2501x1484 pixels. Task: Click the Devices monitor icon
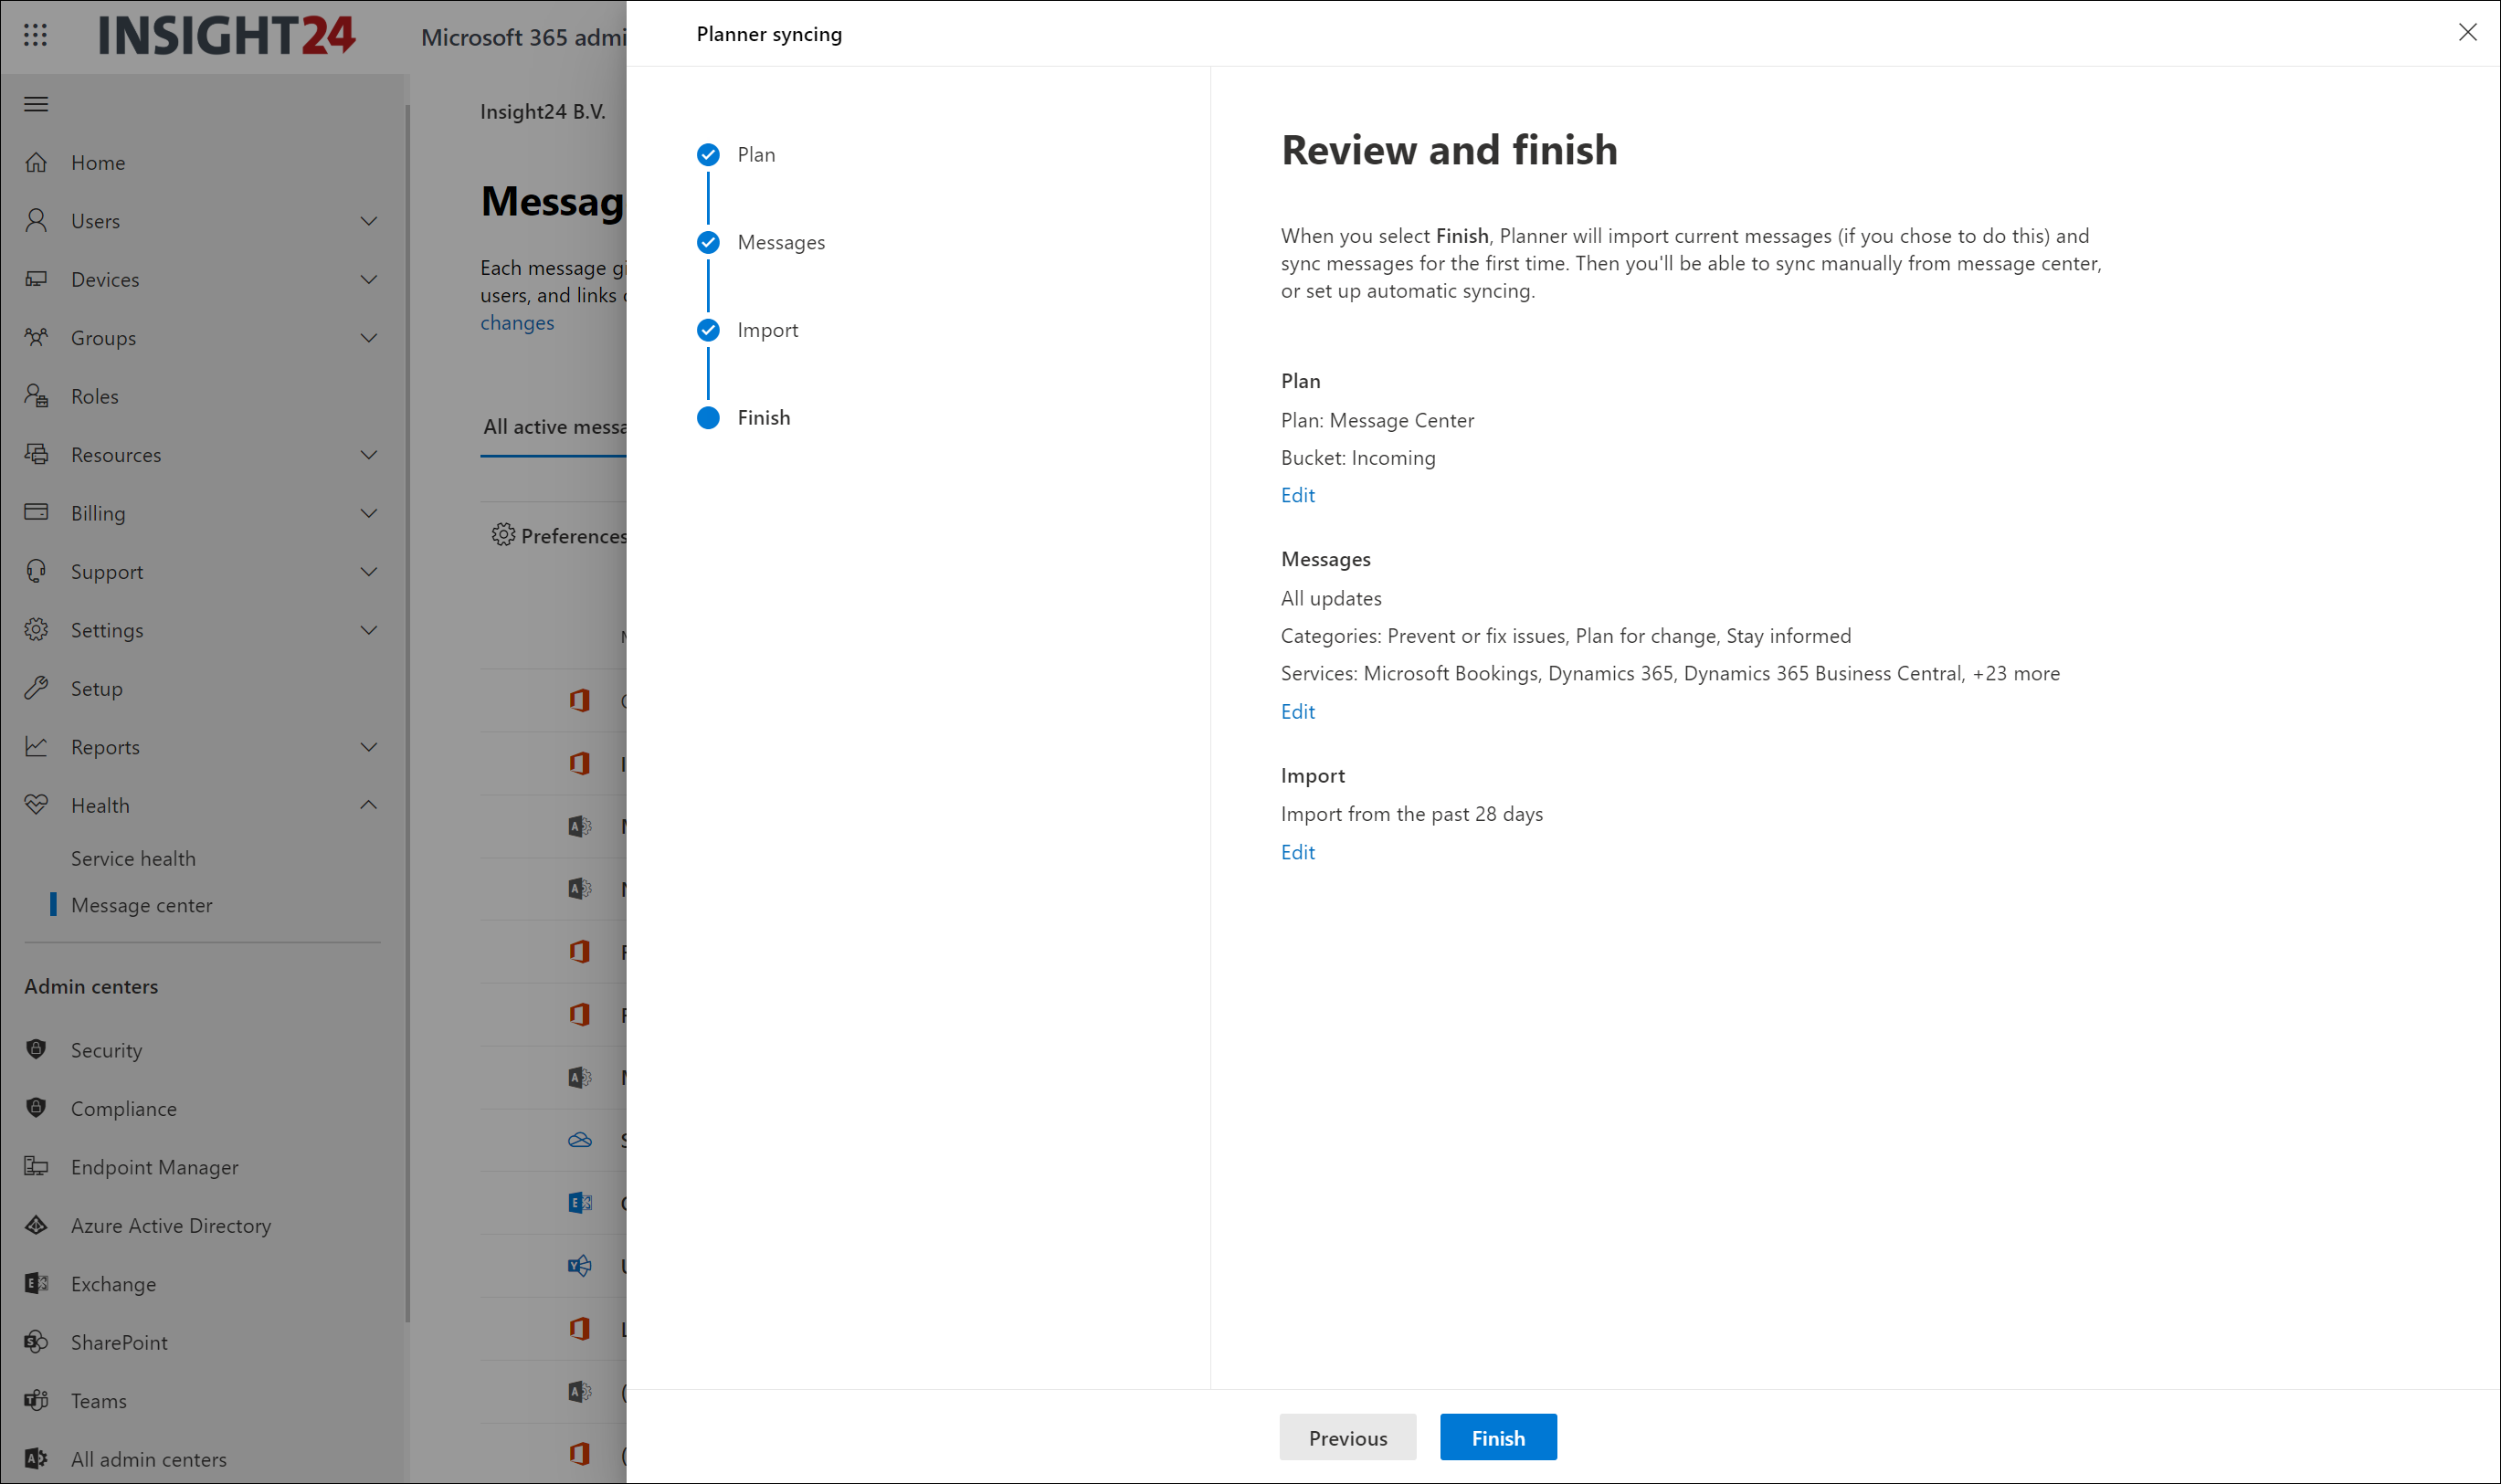36,279
